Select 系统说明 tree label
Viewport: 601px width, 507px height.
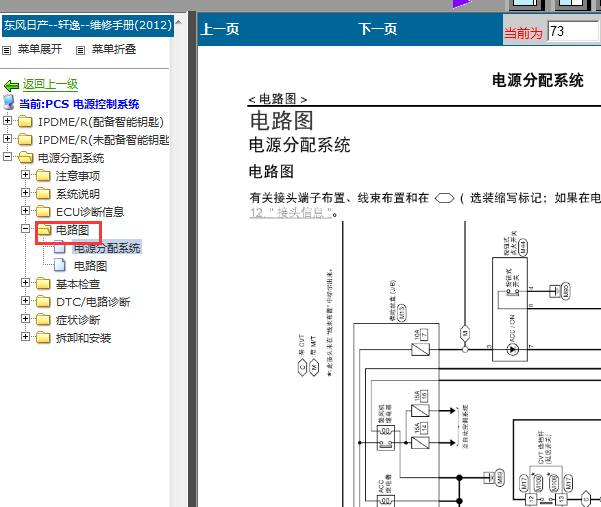pos(78,194)
